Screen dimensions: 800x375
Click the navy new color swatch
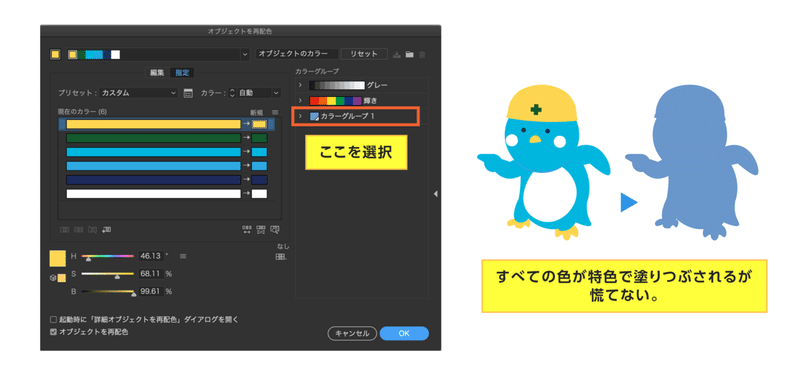(259, 180)
